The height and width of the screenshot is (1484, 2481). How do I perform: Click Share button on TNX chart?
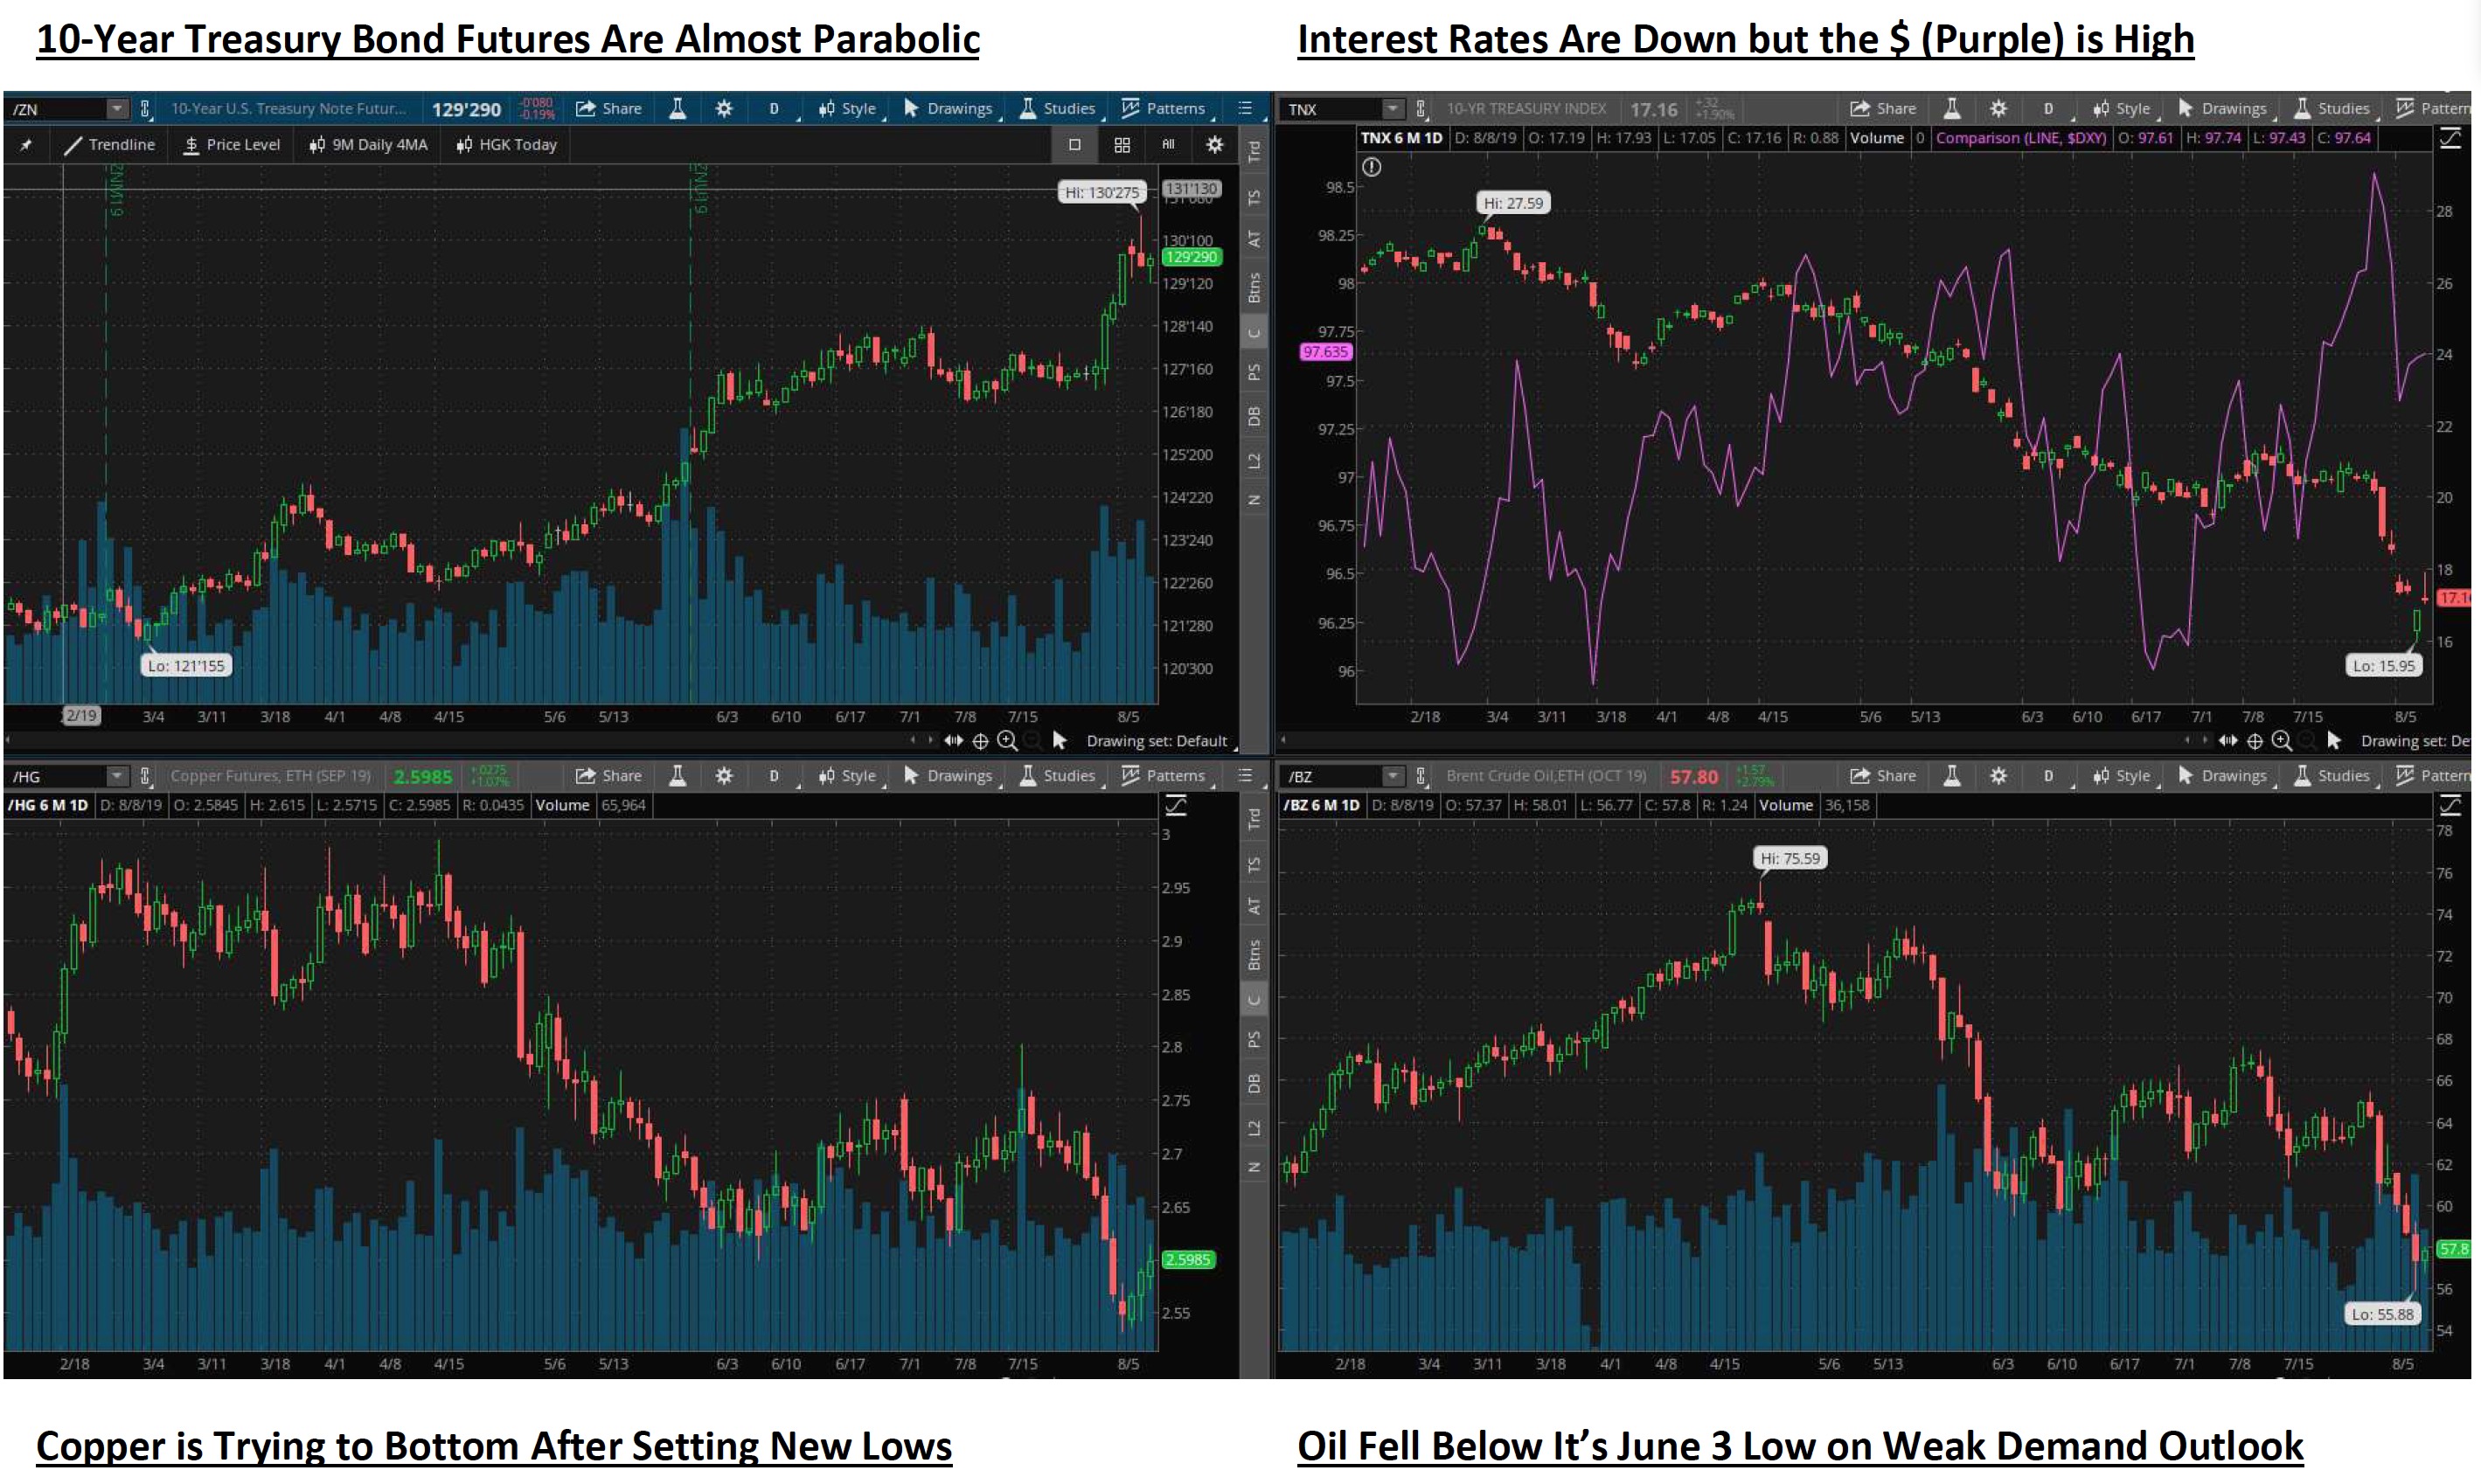click(1882, 108)
